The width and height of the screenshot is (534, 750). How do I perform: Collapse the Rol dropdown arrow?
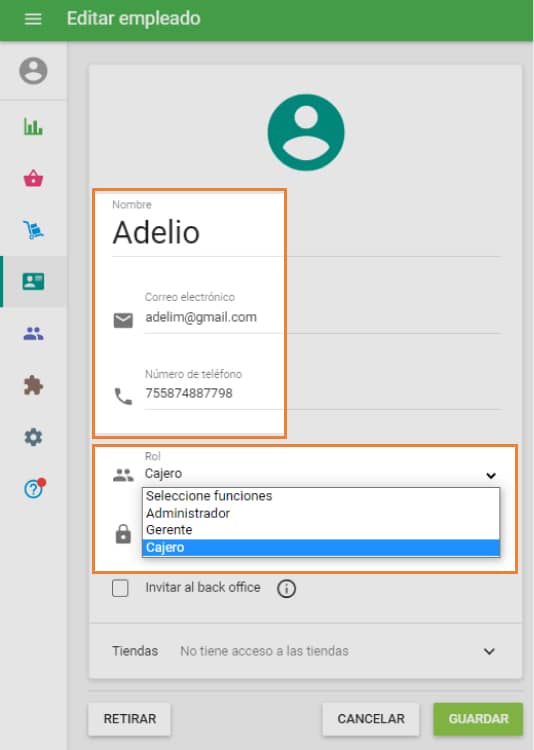491,475
